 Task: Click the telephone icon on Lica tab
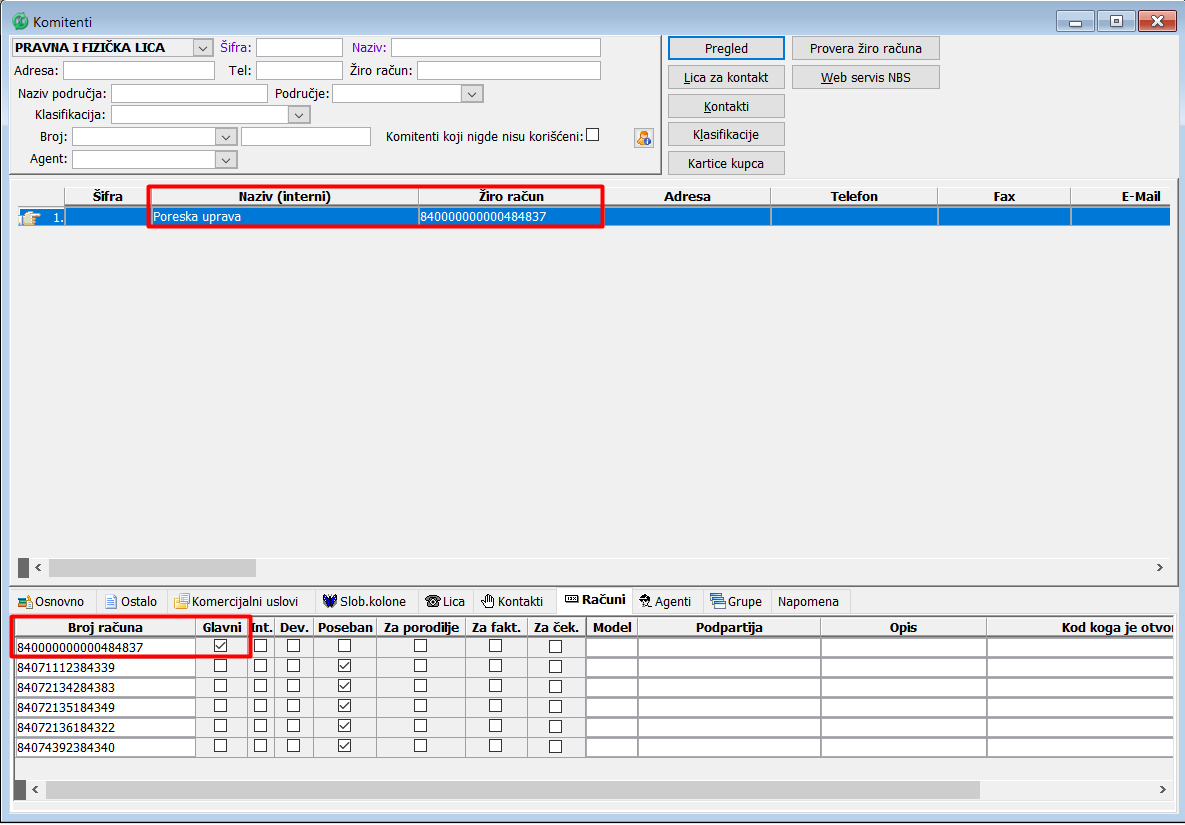click(x=432, y=601)
